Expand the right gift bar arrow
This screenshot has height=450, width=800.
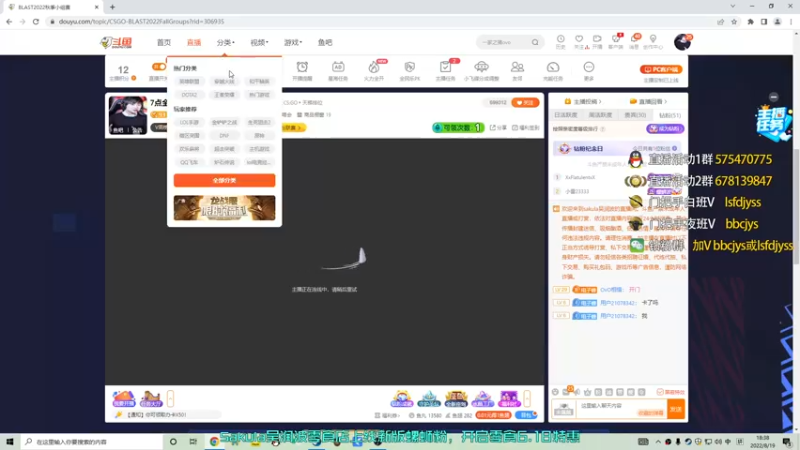(527, 398)
